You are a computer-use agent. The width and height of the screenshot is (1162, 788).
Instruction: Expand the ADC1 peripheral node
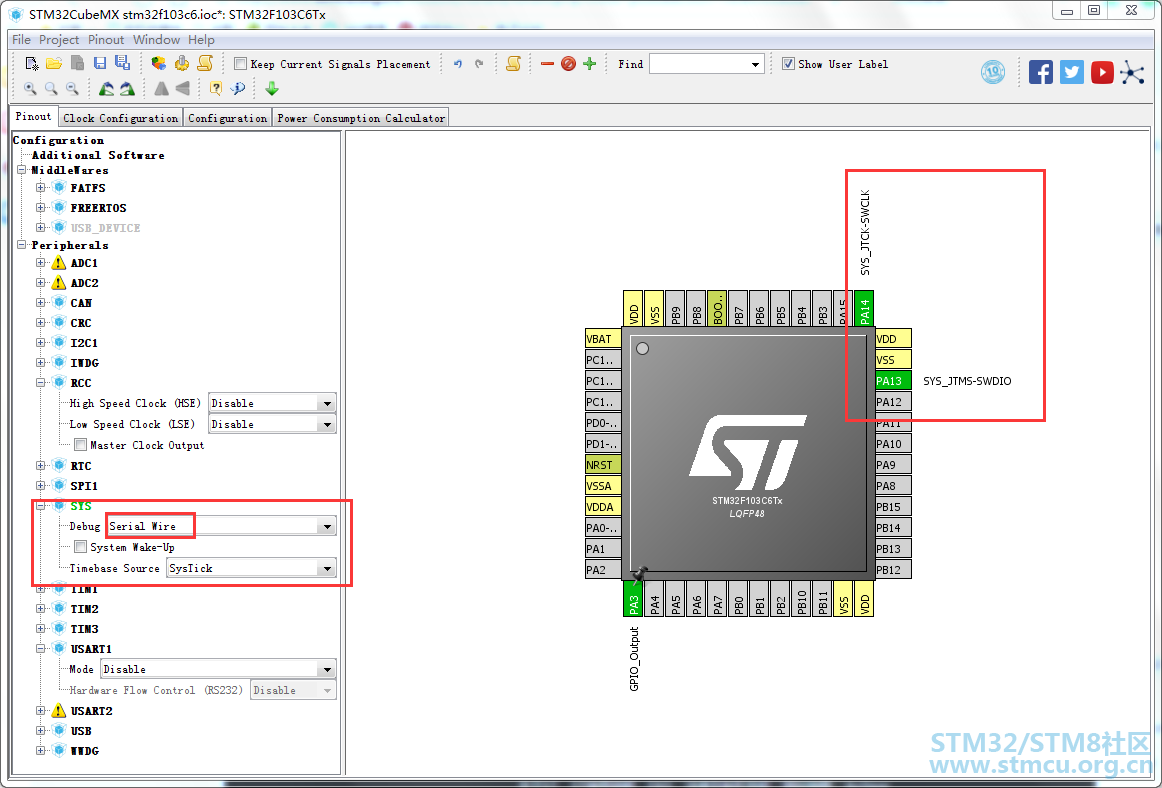click(x=42, y=262)
